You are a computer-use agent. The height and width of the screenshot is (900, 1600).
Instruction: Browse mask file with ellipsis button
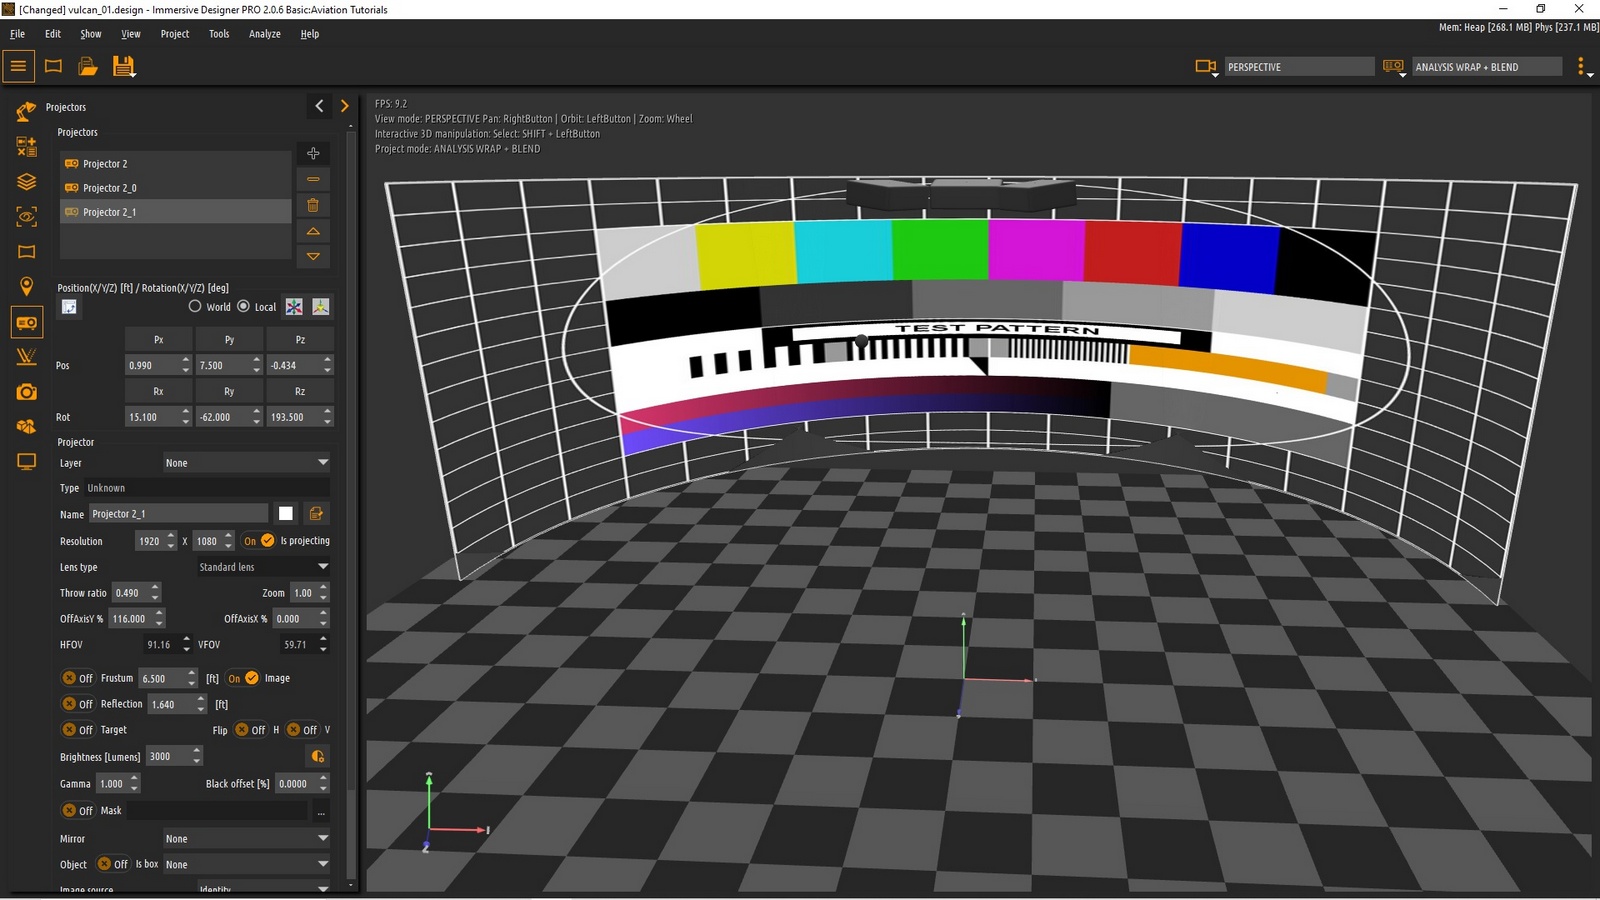pos(321,812)
